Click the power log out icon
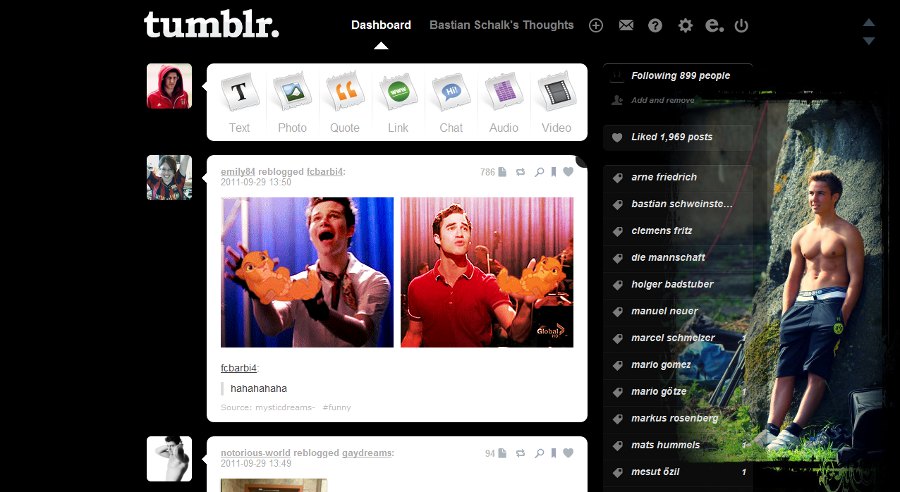The width and height of the screenshot is (900, 492). click(x=742, y=25)
